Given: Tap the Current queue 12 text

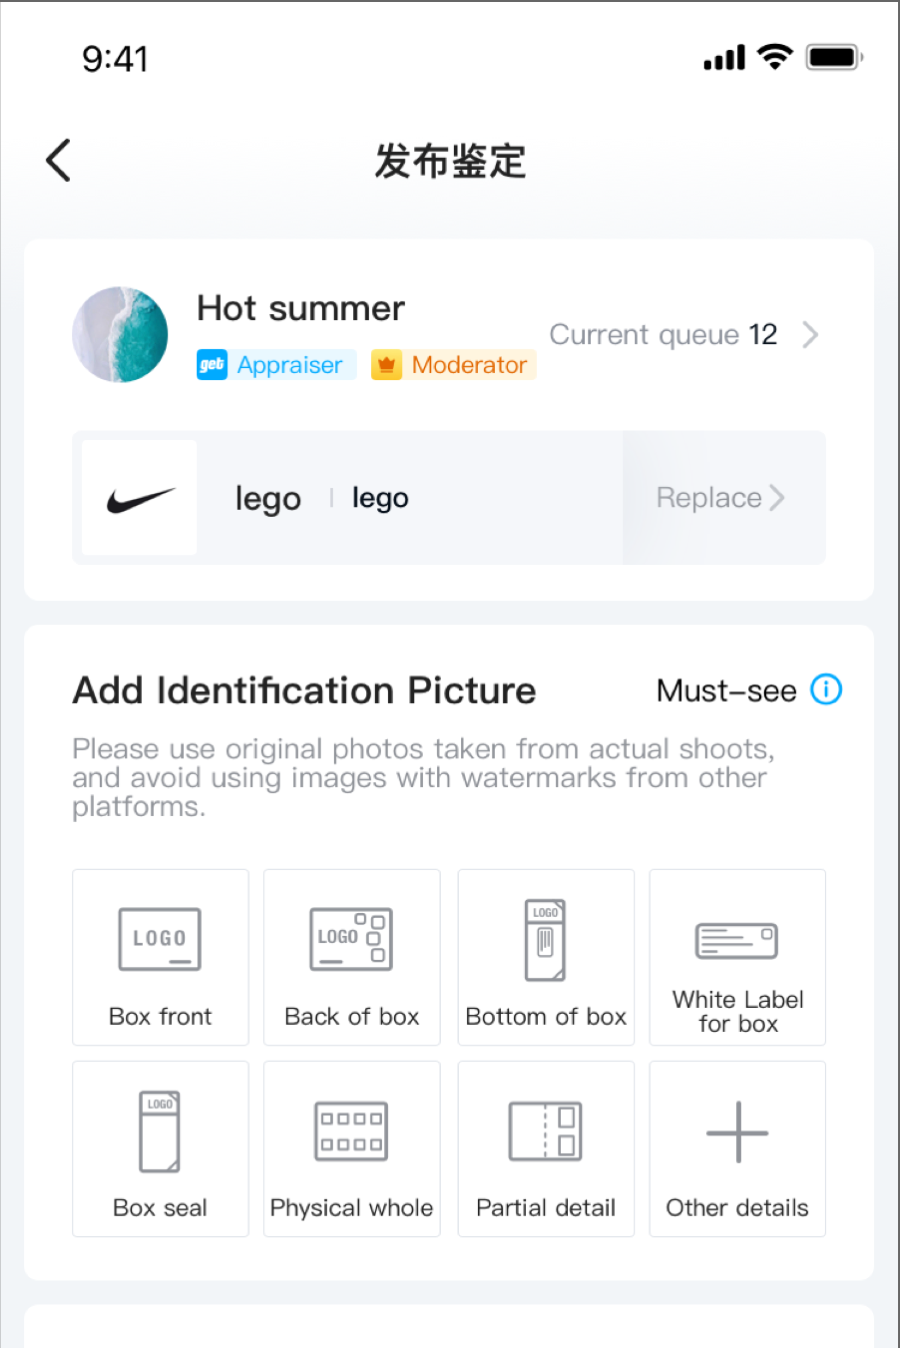Looking at the screenshot, I should pos(663,335).
